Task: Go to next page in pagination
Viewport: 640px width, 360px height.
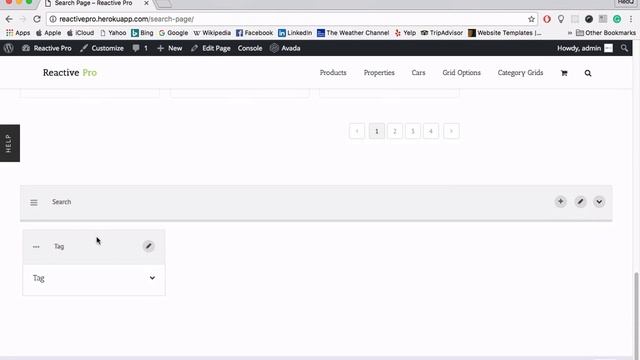Action: 451,131
